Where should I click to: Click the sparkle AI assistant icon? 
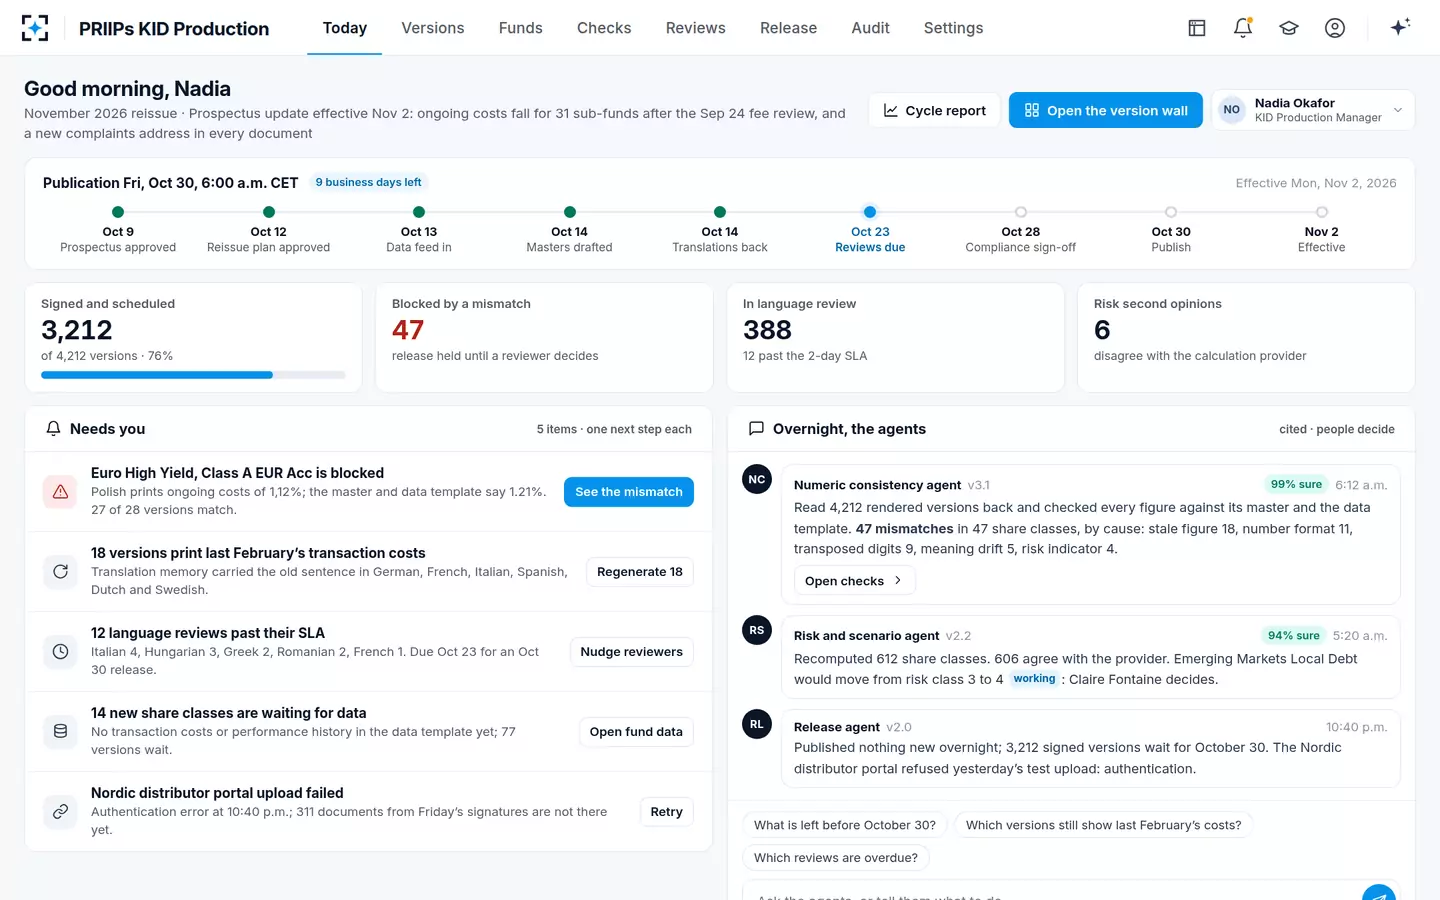[1400, 27]
